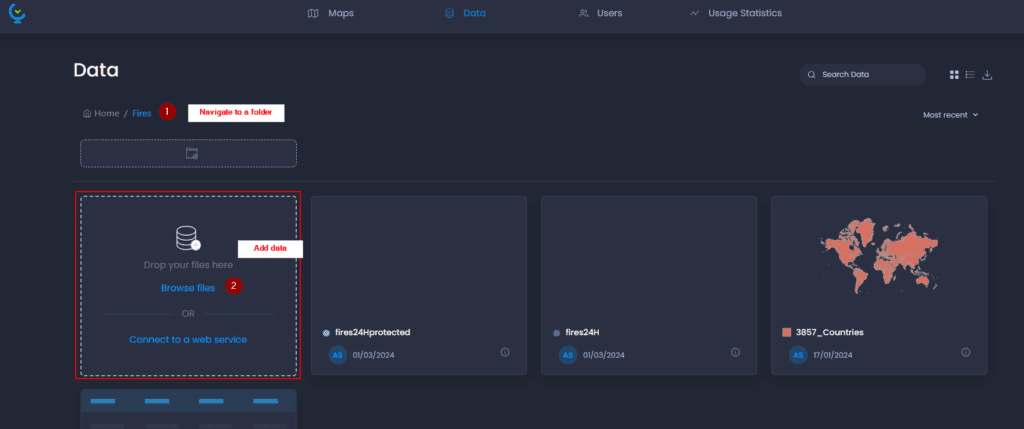
Task: Open the 3857_Countries map thumbnail
Action: pos(879,255)
